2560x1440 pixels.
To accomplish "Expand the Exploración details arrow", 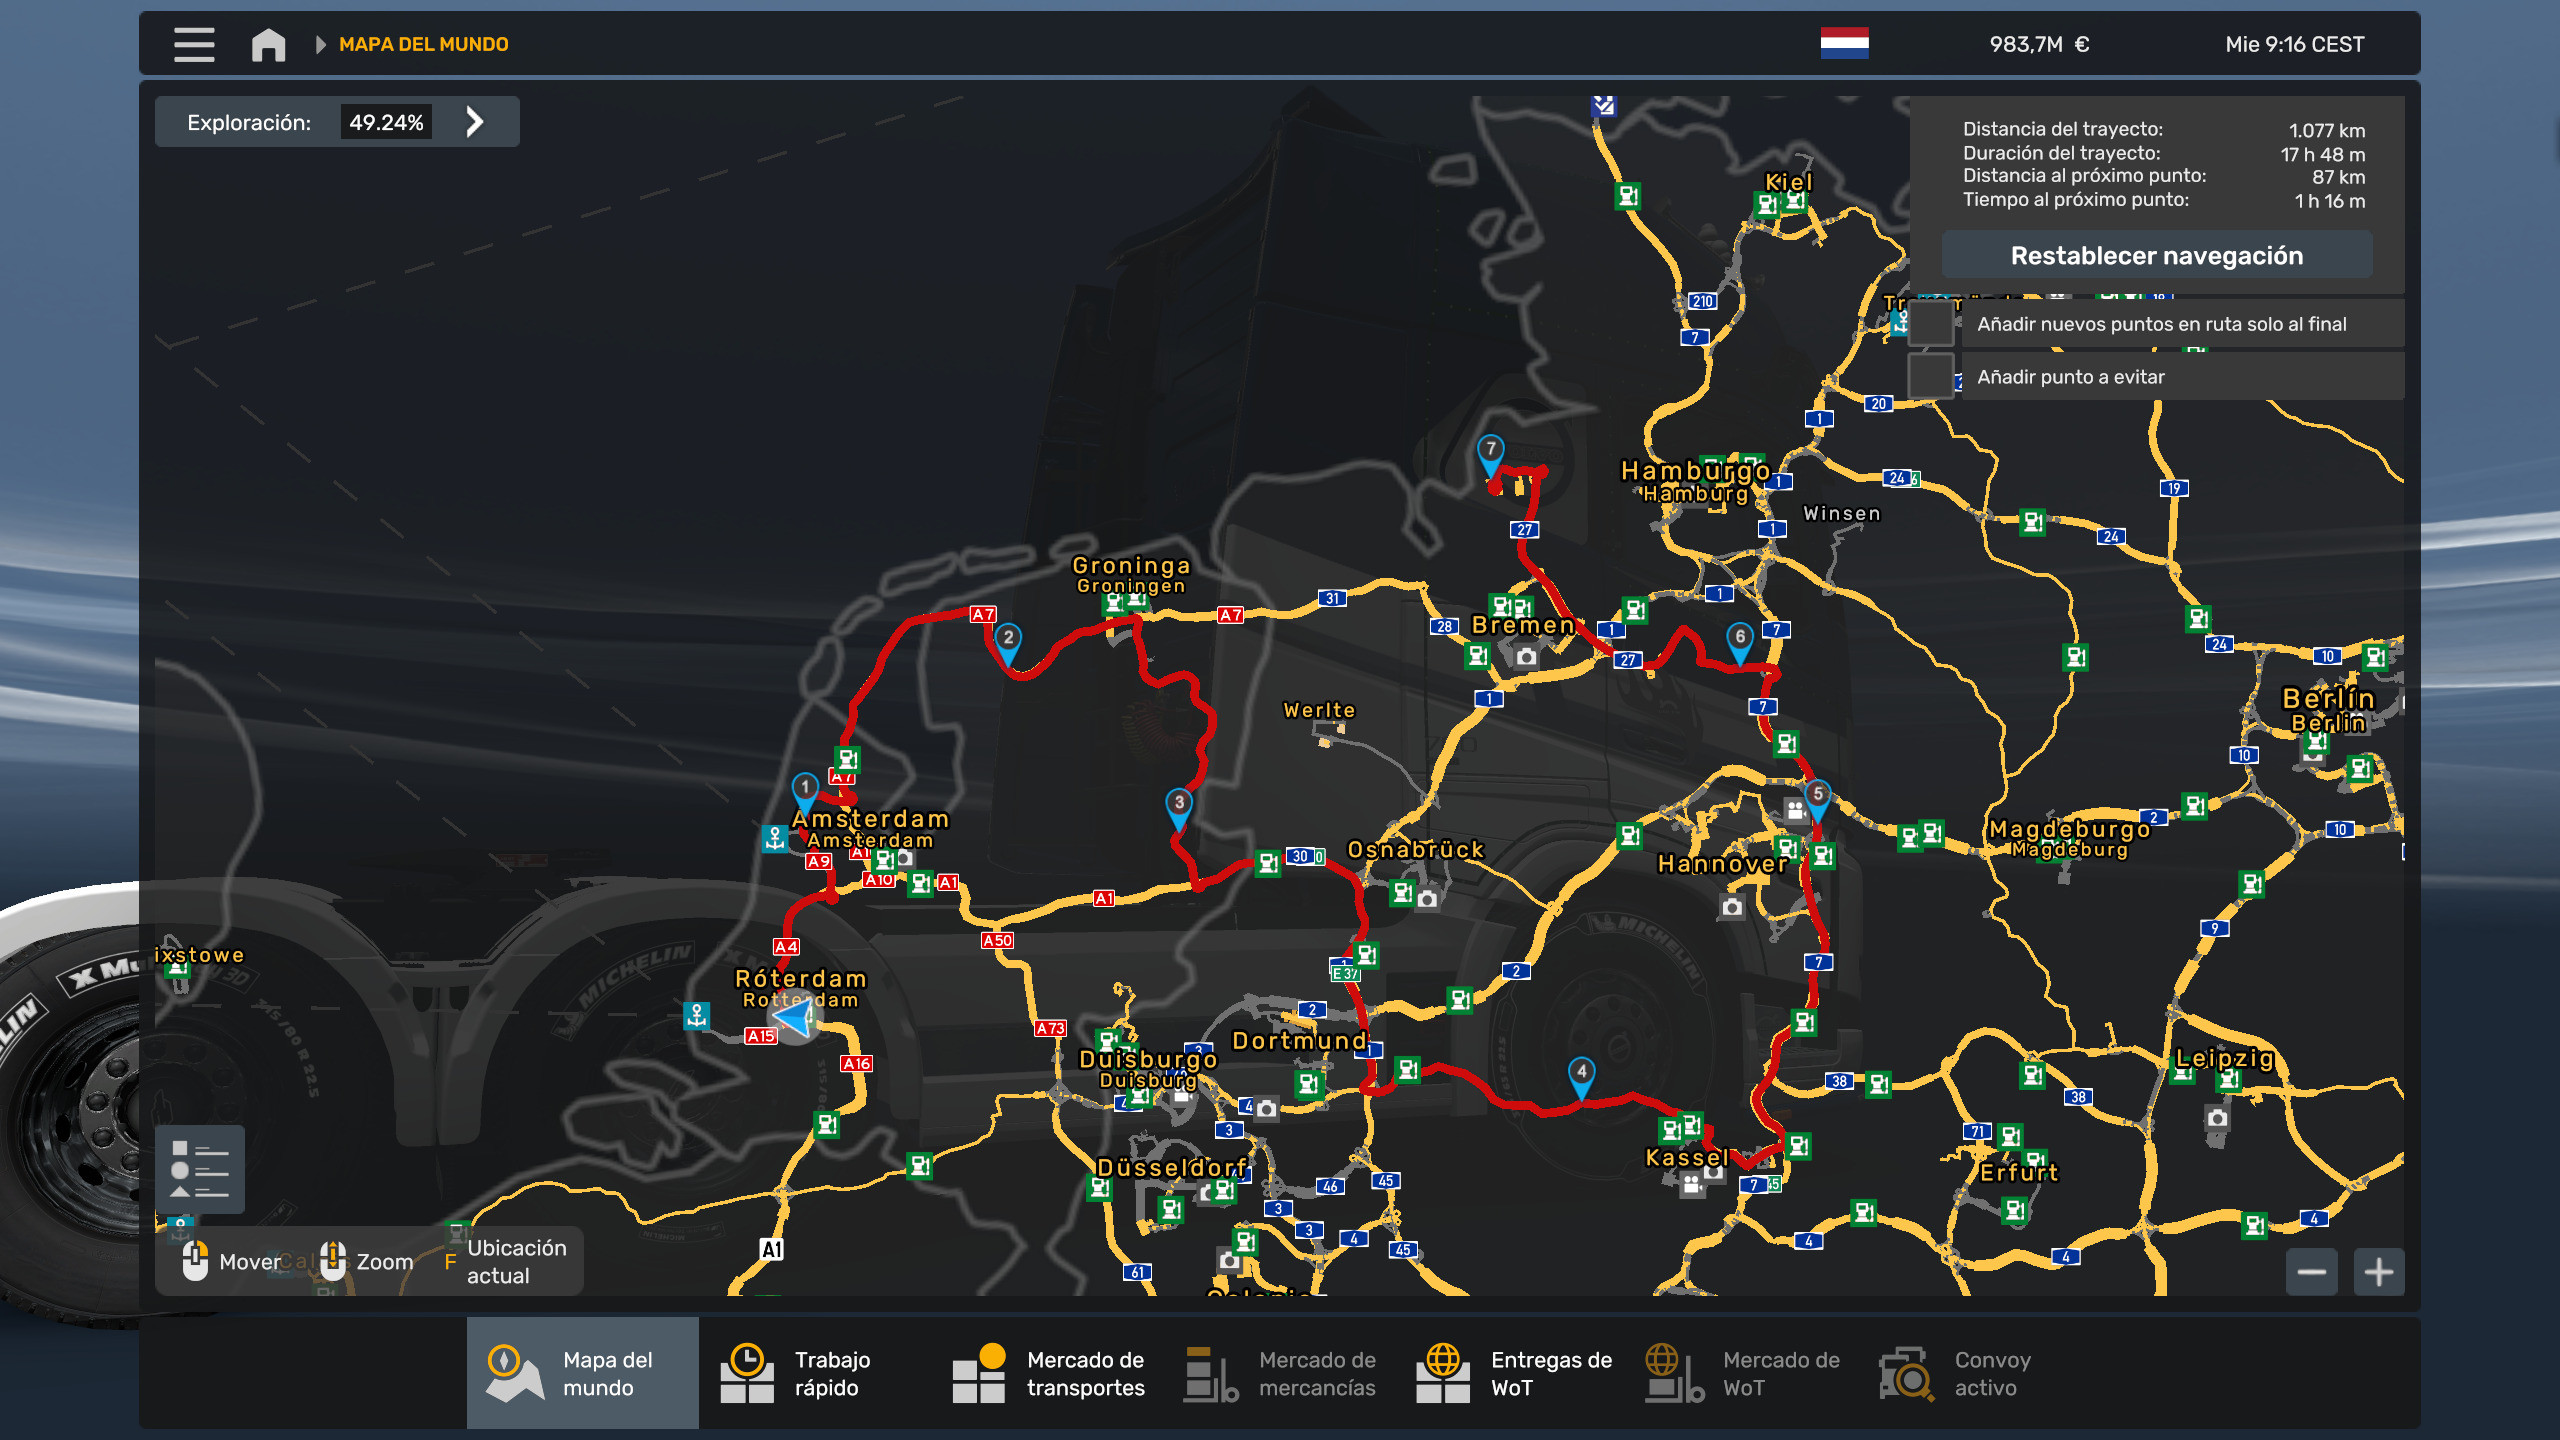I will tap(475, 122).
